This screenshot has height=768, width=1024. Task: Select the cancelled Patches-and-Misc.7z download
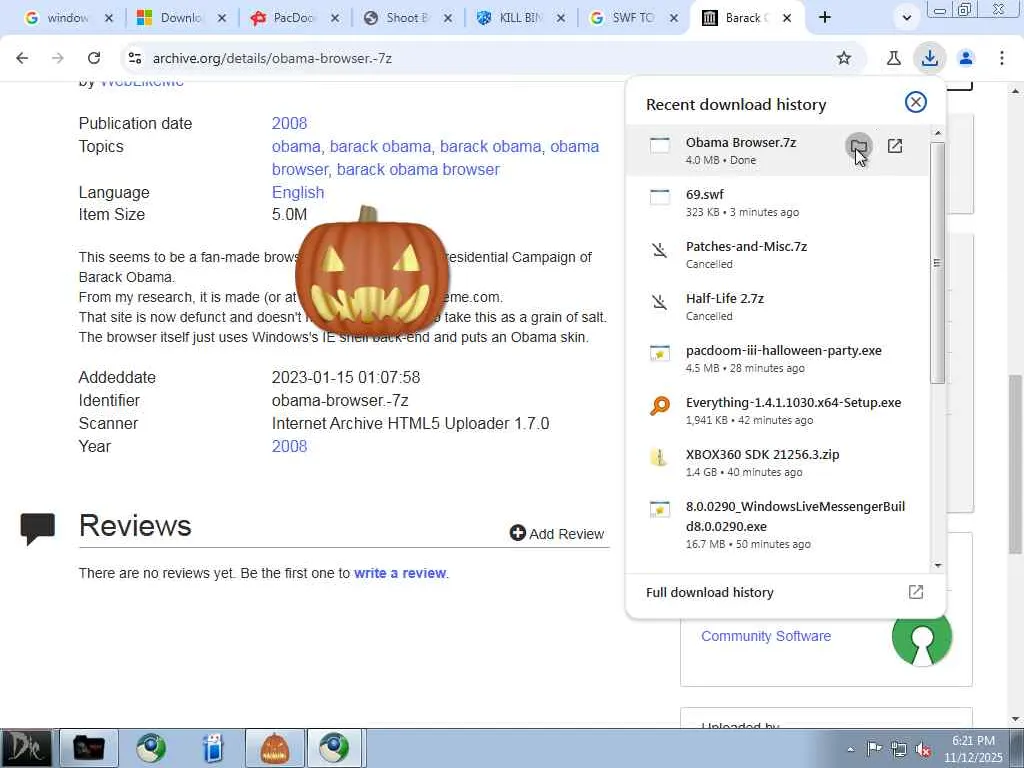point(777,255)
